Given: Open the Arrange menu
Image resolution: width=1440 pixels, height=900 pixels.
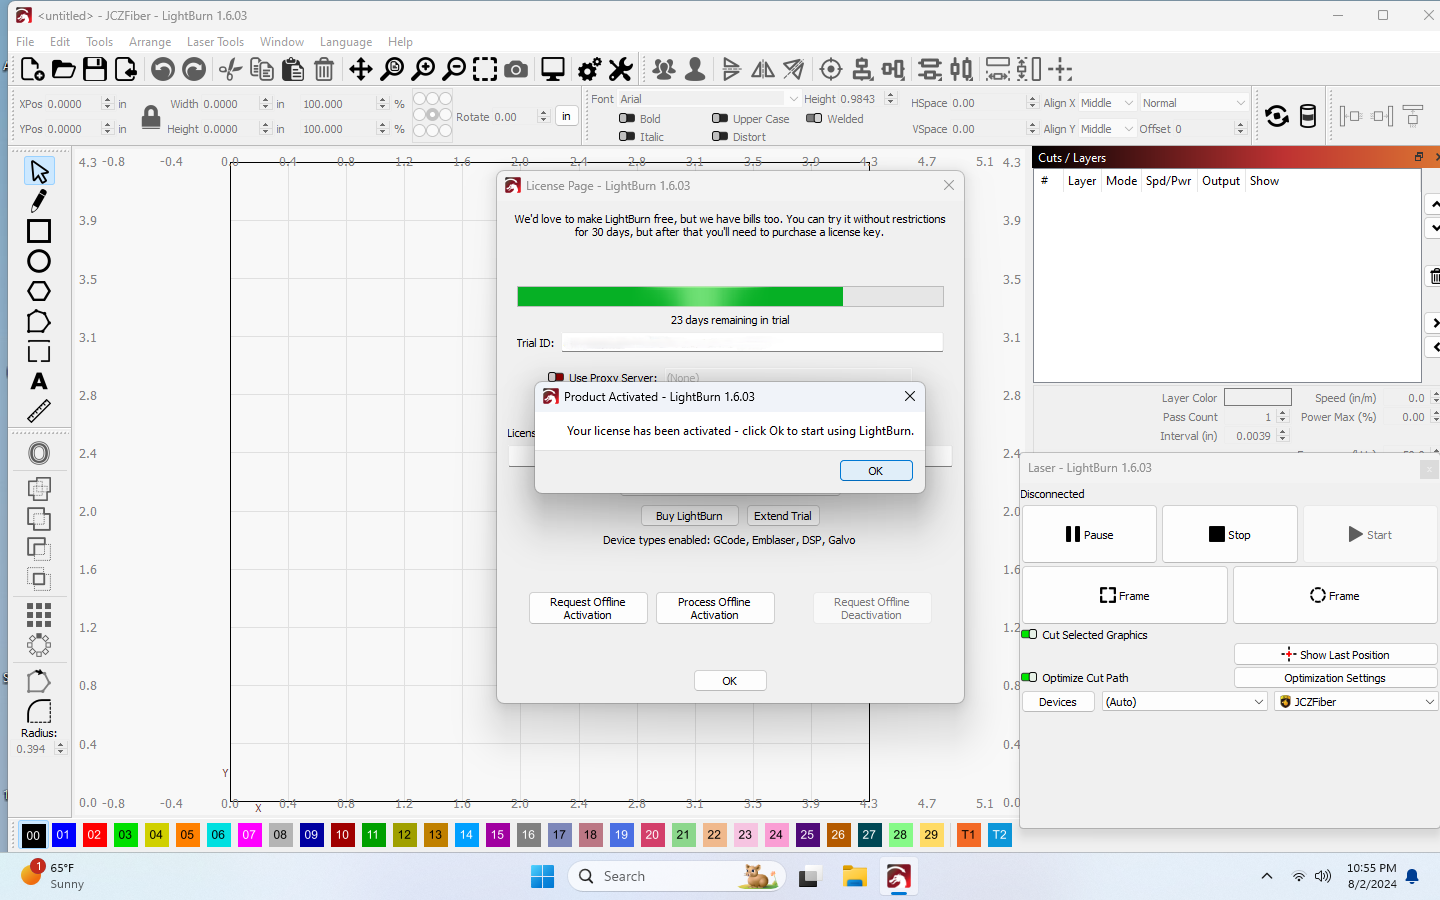Looking at the screenshot, I should (x=150, y=42).
